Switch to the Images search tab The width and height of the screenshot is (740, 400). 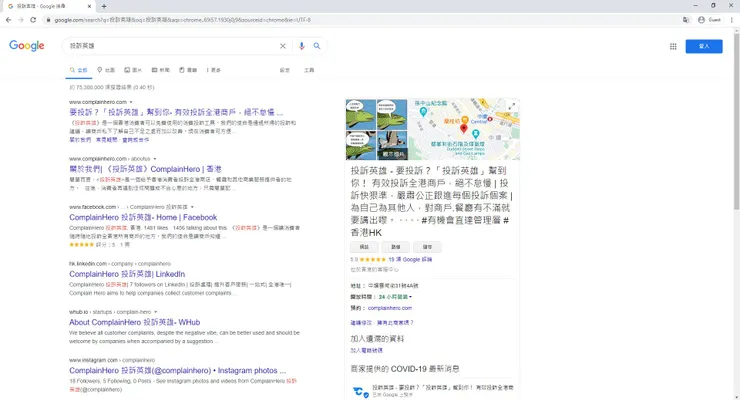pyautogui.click(x=133, y=70)
